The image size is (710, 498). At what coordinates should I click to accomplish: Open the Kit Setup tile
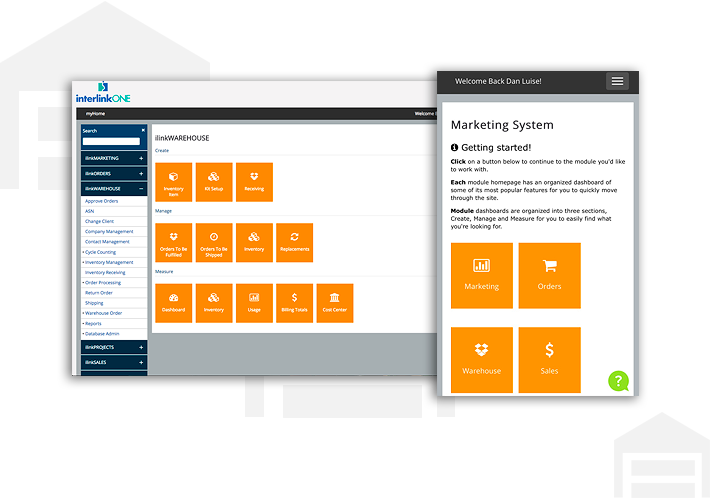214,182
